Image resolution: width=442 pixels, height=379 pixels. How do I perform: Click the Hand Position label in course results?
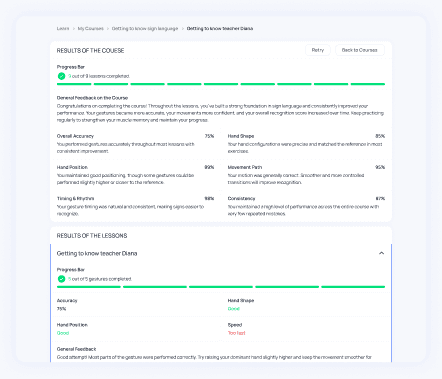[x=72, y=167]
